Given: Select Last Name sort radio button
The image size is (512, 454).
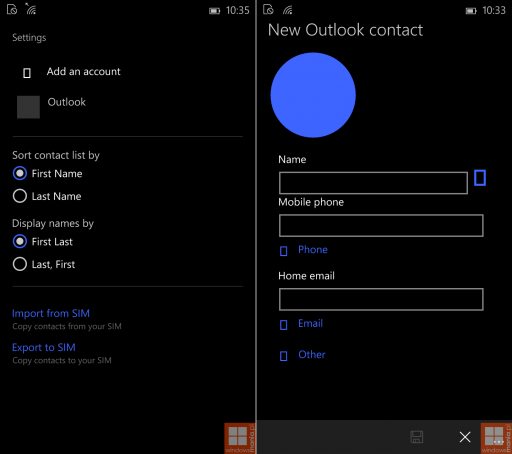Looking at the screenshot, I should [x=20, y=196].
